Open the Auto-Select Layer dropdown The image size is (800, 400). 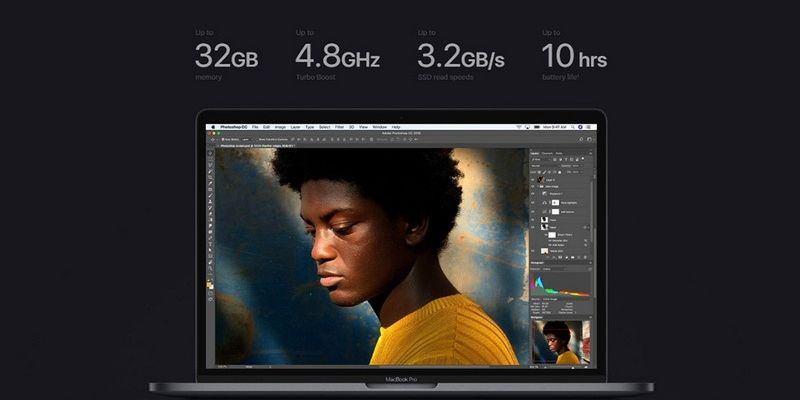pyautogui.click(x=247, y=139)
